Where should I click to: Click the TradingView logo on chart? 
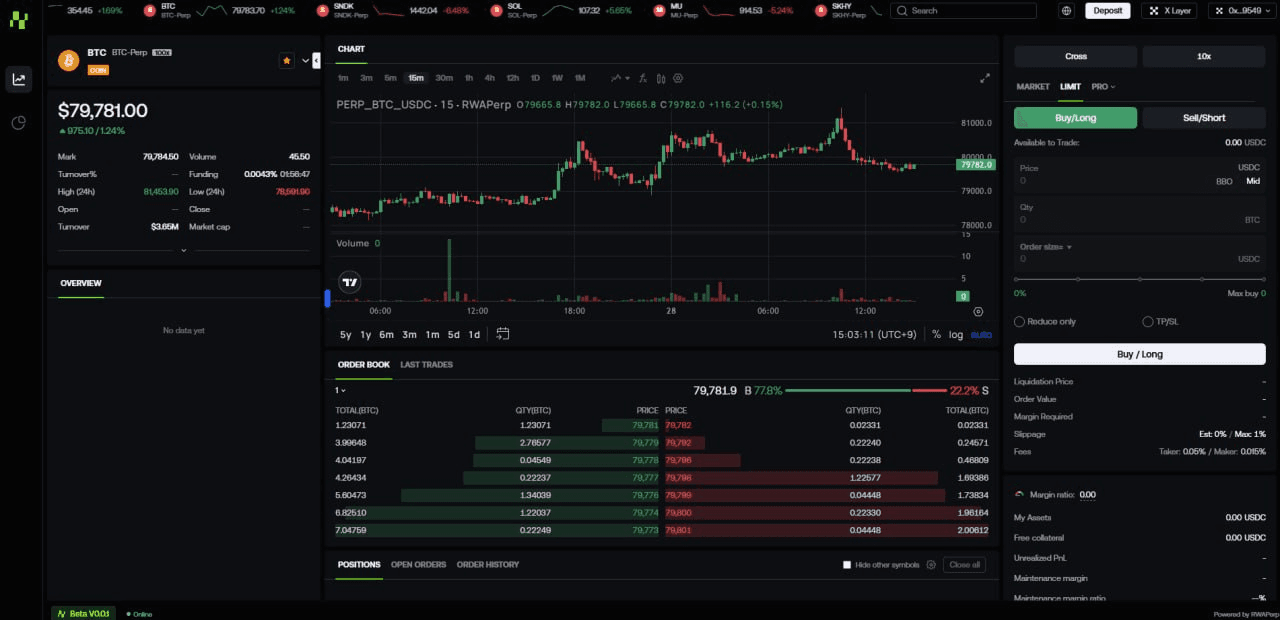coord(350,283)
